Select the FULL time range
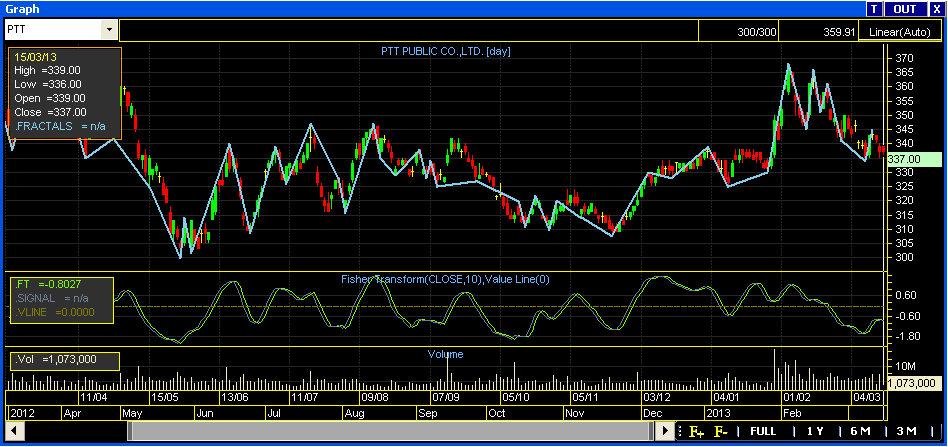Image resolution: width=948 pixels, height=447 pixels. coord(763,431)
